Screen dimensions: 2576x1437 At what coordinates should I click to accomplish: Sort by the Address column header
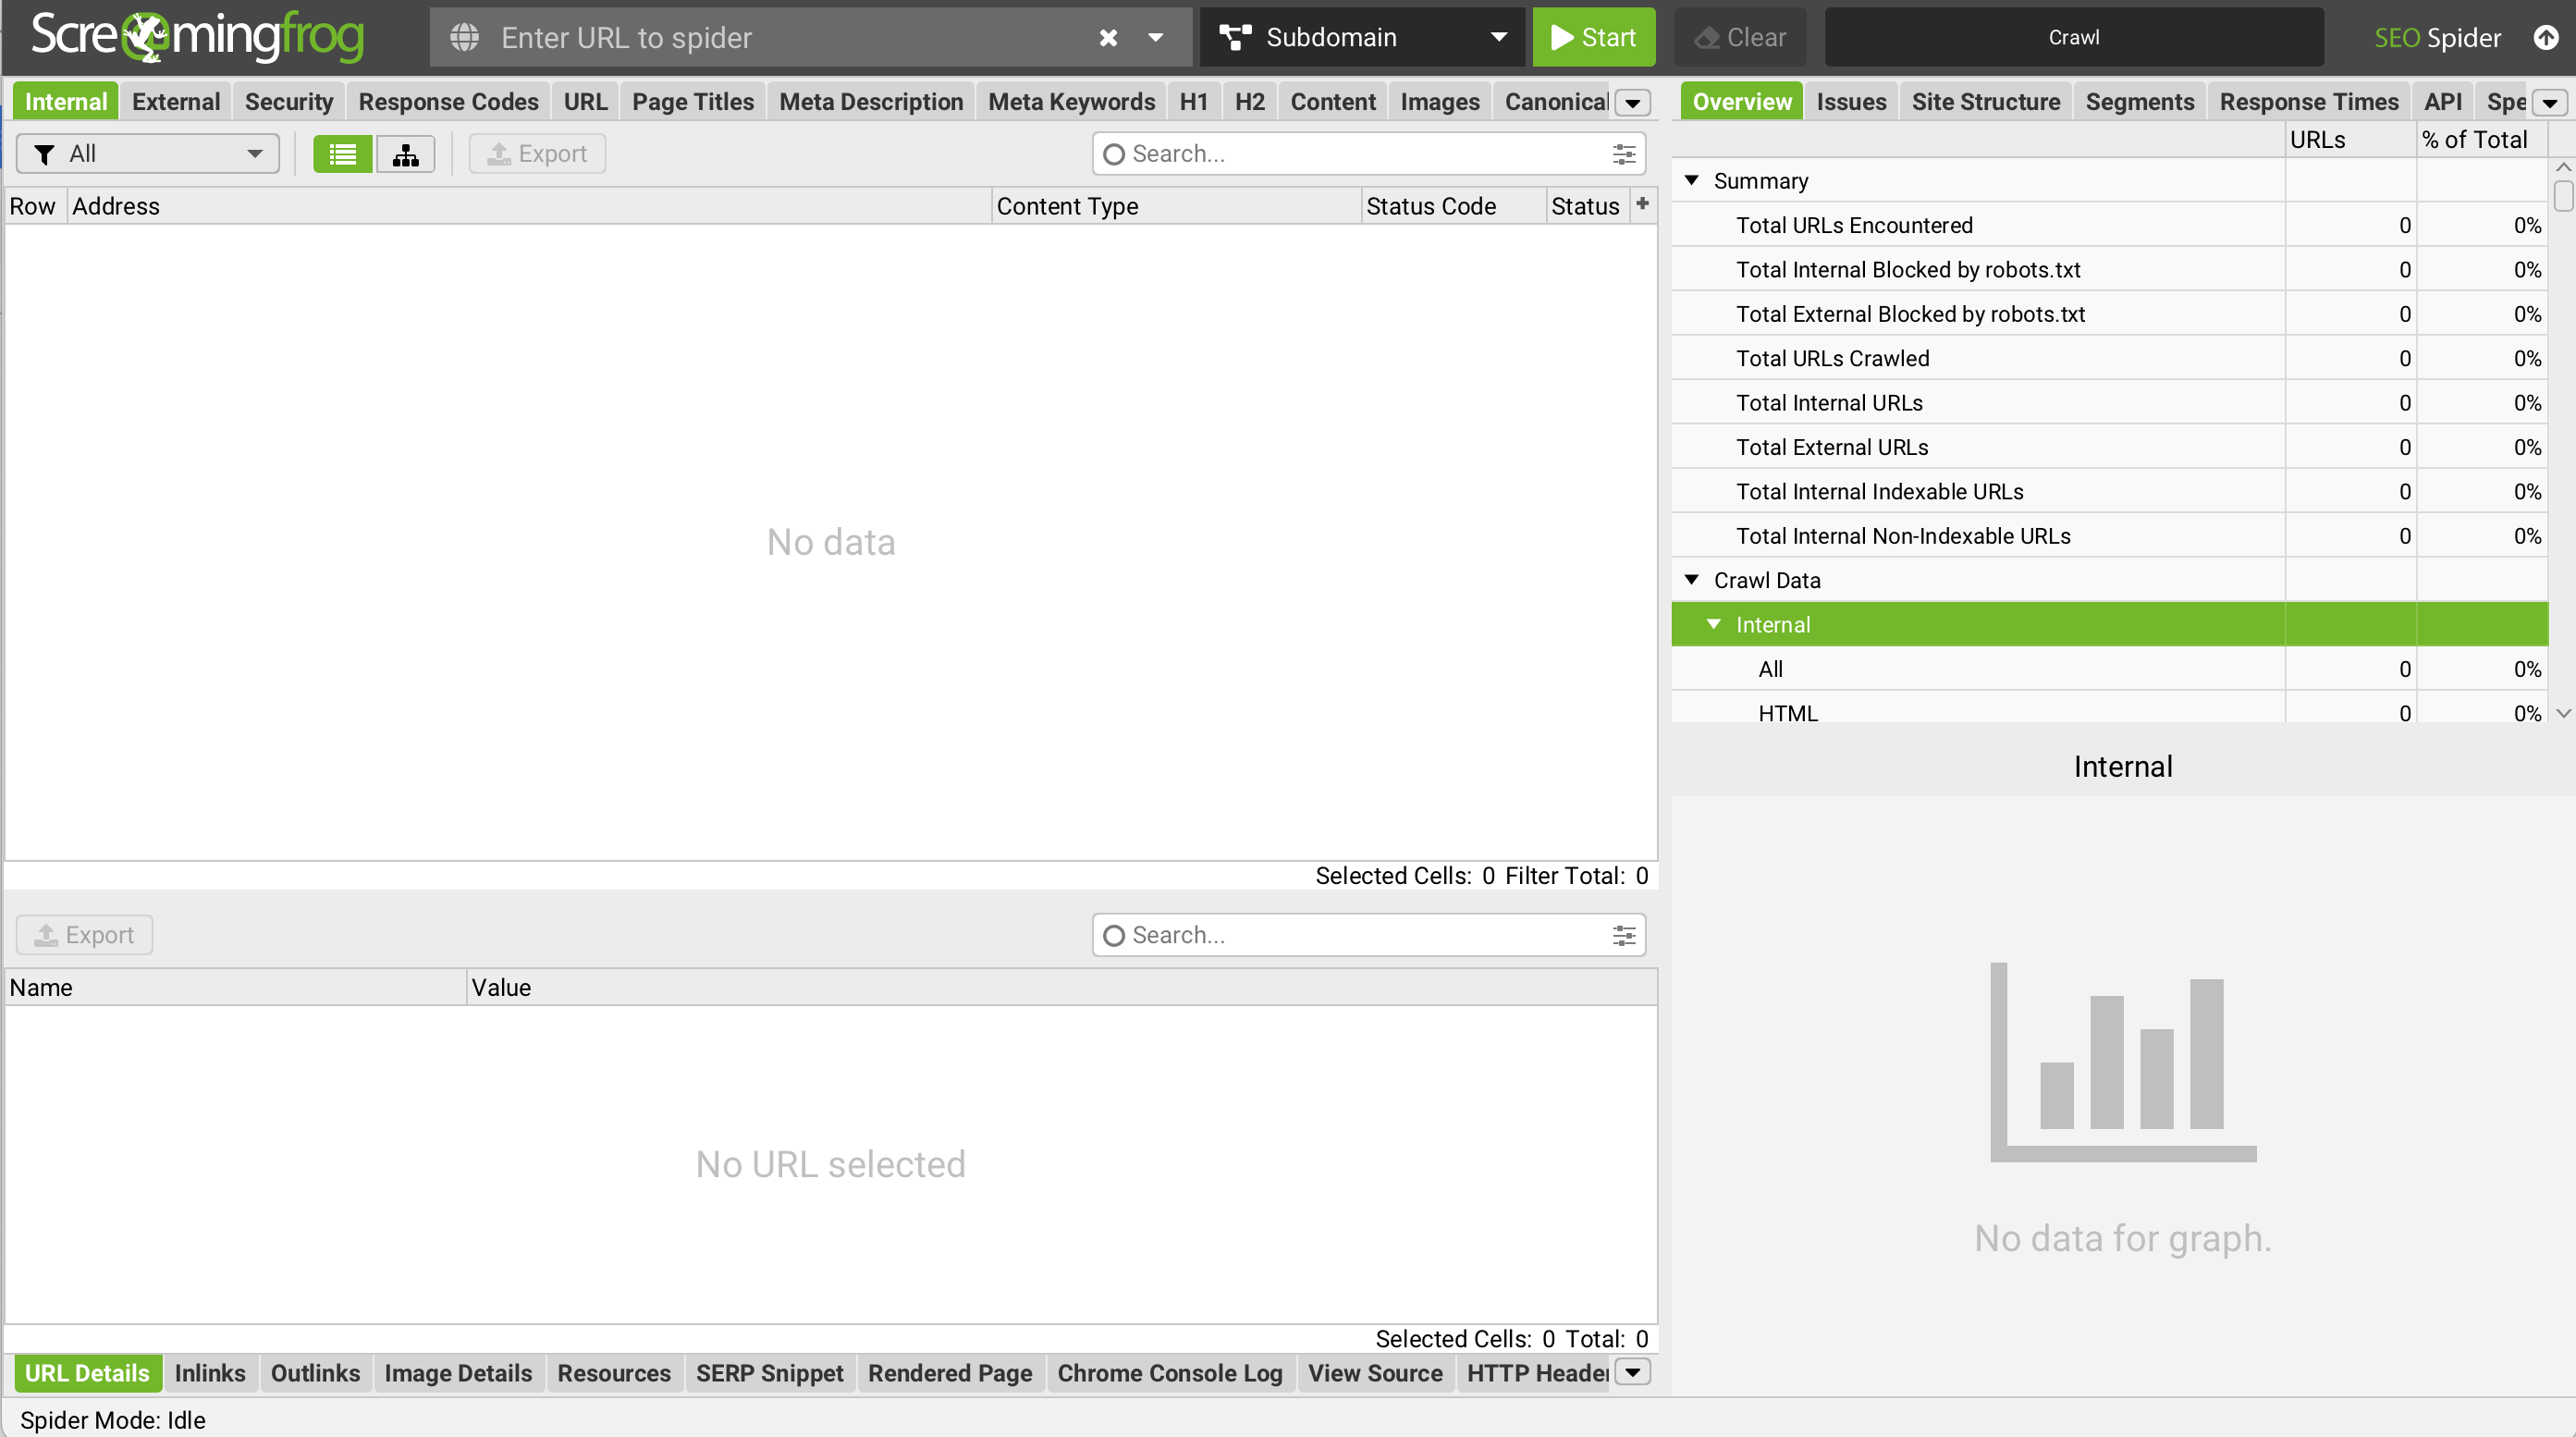[530, 206]
